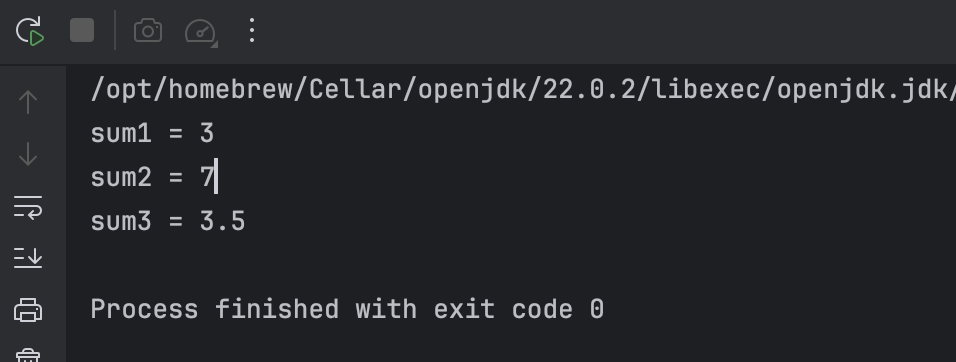Viewport: 956px width, 362px height.
Task: Print the console output via printer icon
Action: tap(28, 310)
